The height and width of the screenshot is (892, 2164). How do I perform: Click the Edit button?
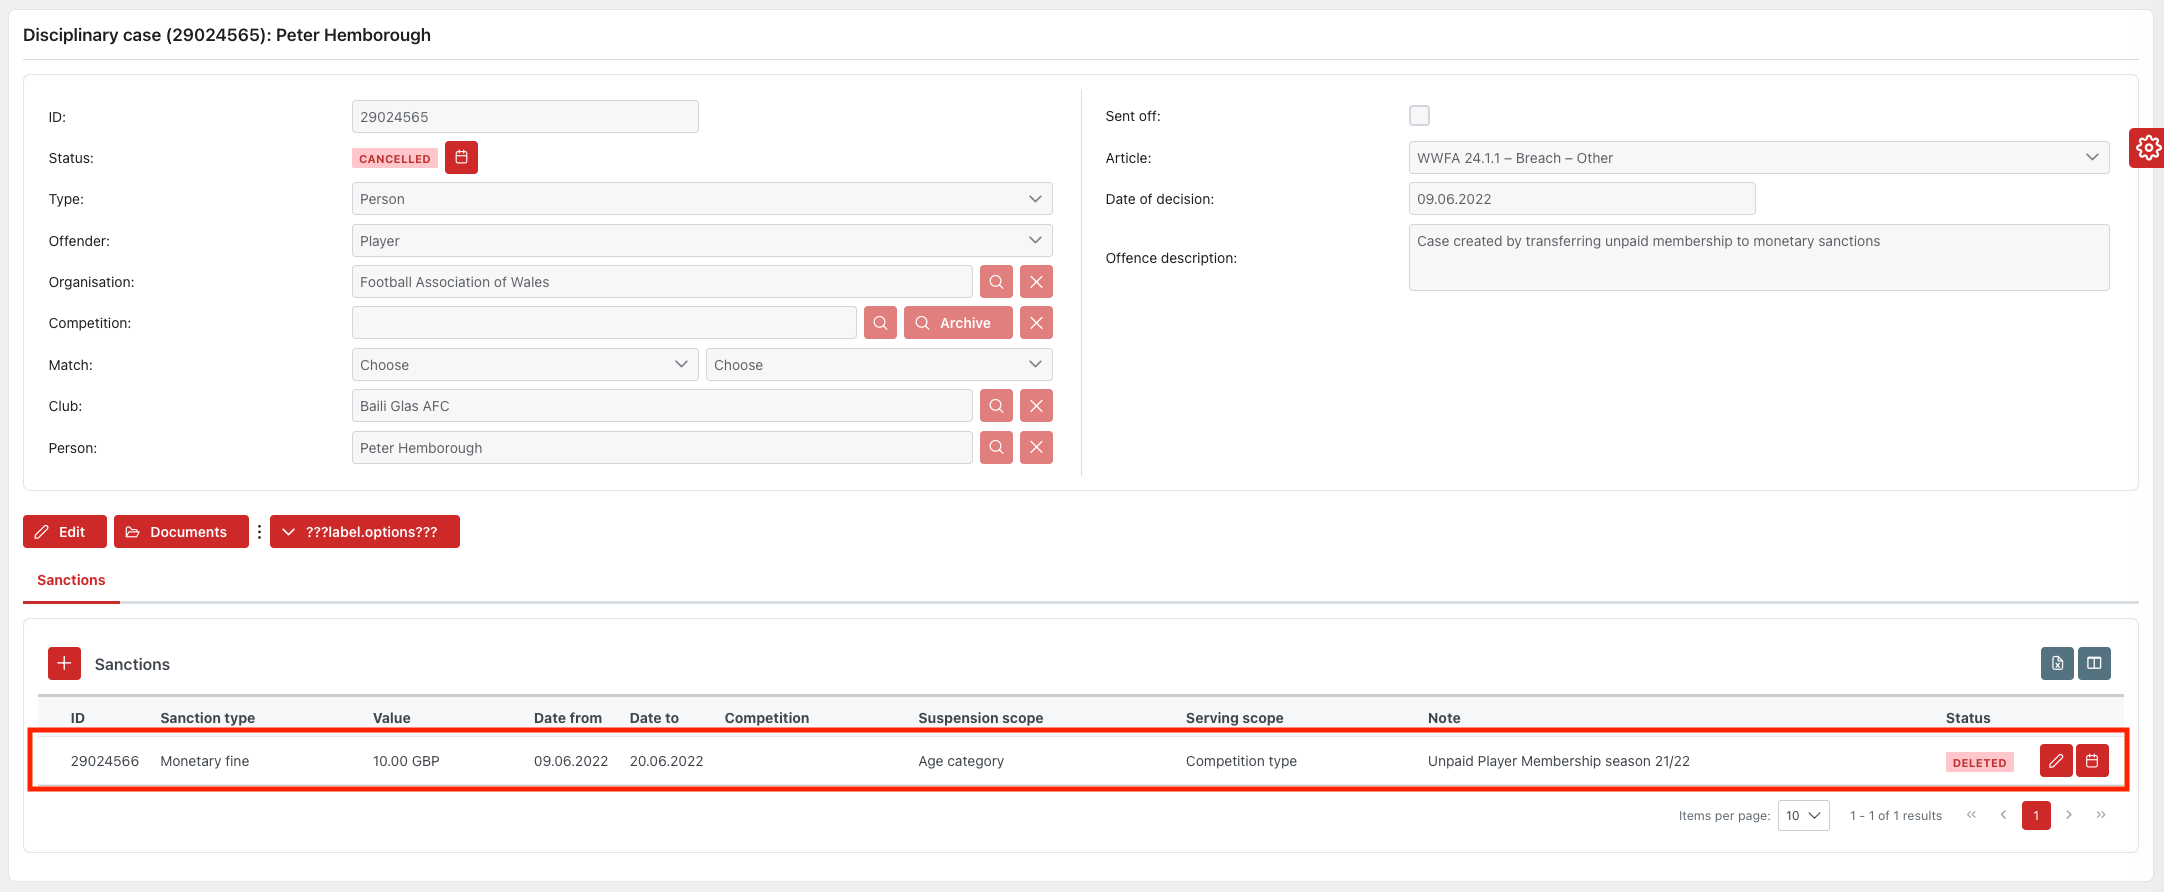64,532
